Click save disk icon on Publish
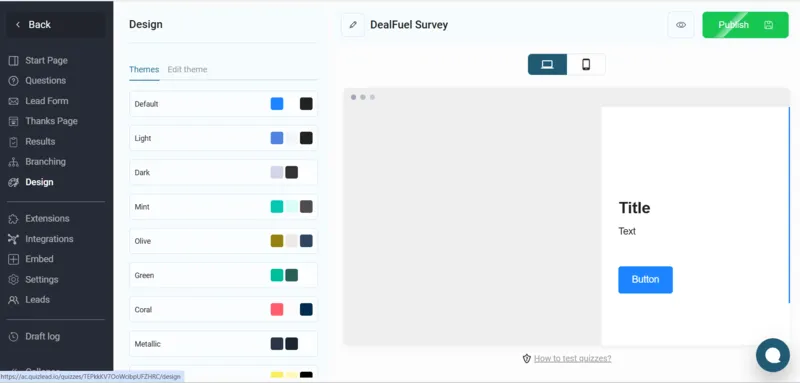This screenshot has height=383, width=800. coord(768,25)
